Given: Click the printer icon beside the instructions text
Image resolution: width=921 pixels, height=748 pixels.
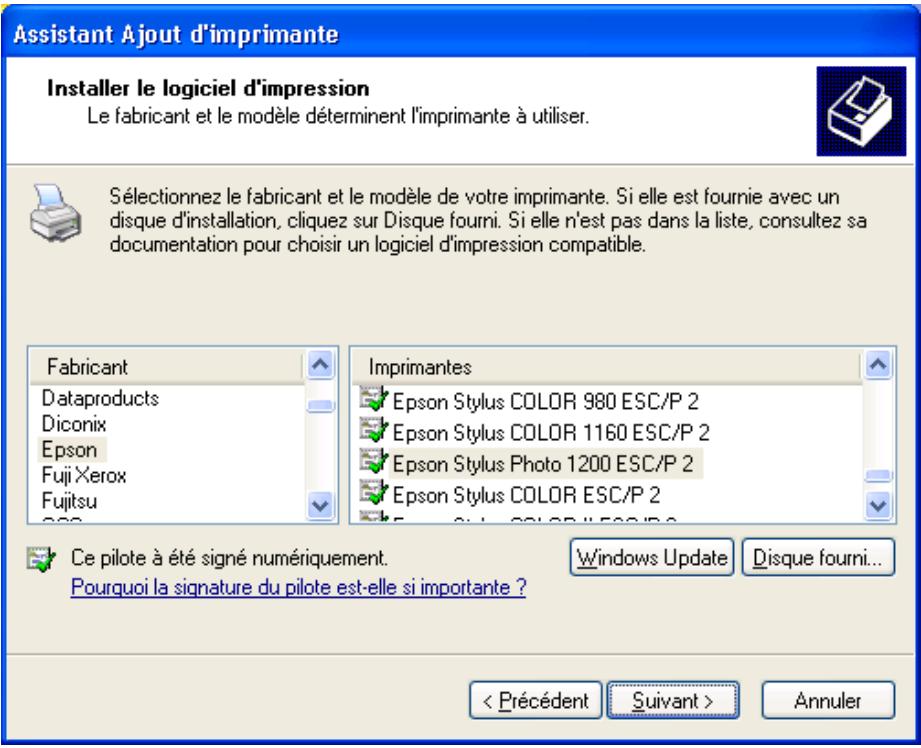Looking at the screenshot, I should click(55, 213).
